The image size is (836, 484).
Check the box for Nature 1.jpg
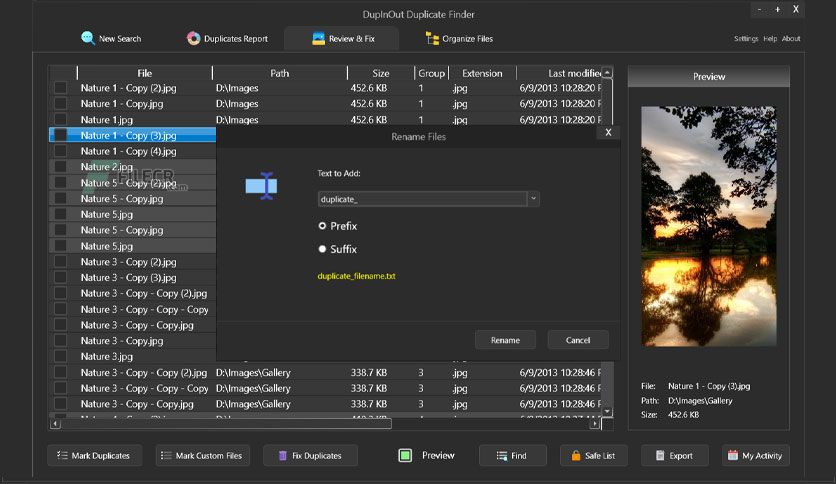[60, 119]
